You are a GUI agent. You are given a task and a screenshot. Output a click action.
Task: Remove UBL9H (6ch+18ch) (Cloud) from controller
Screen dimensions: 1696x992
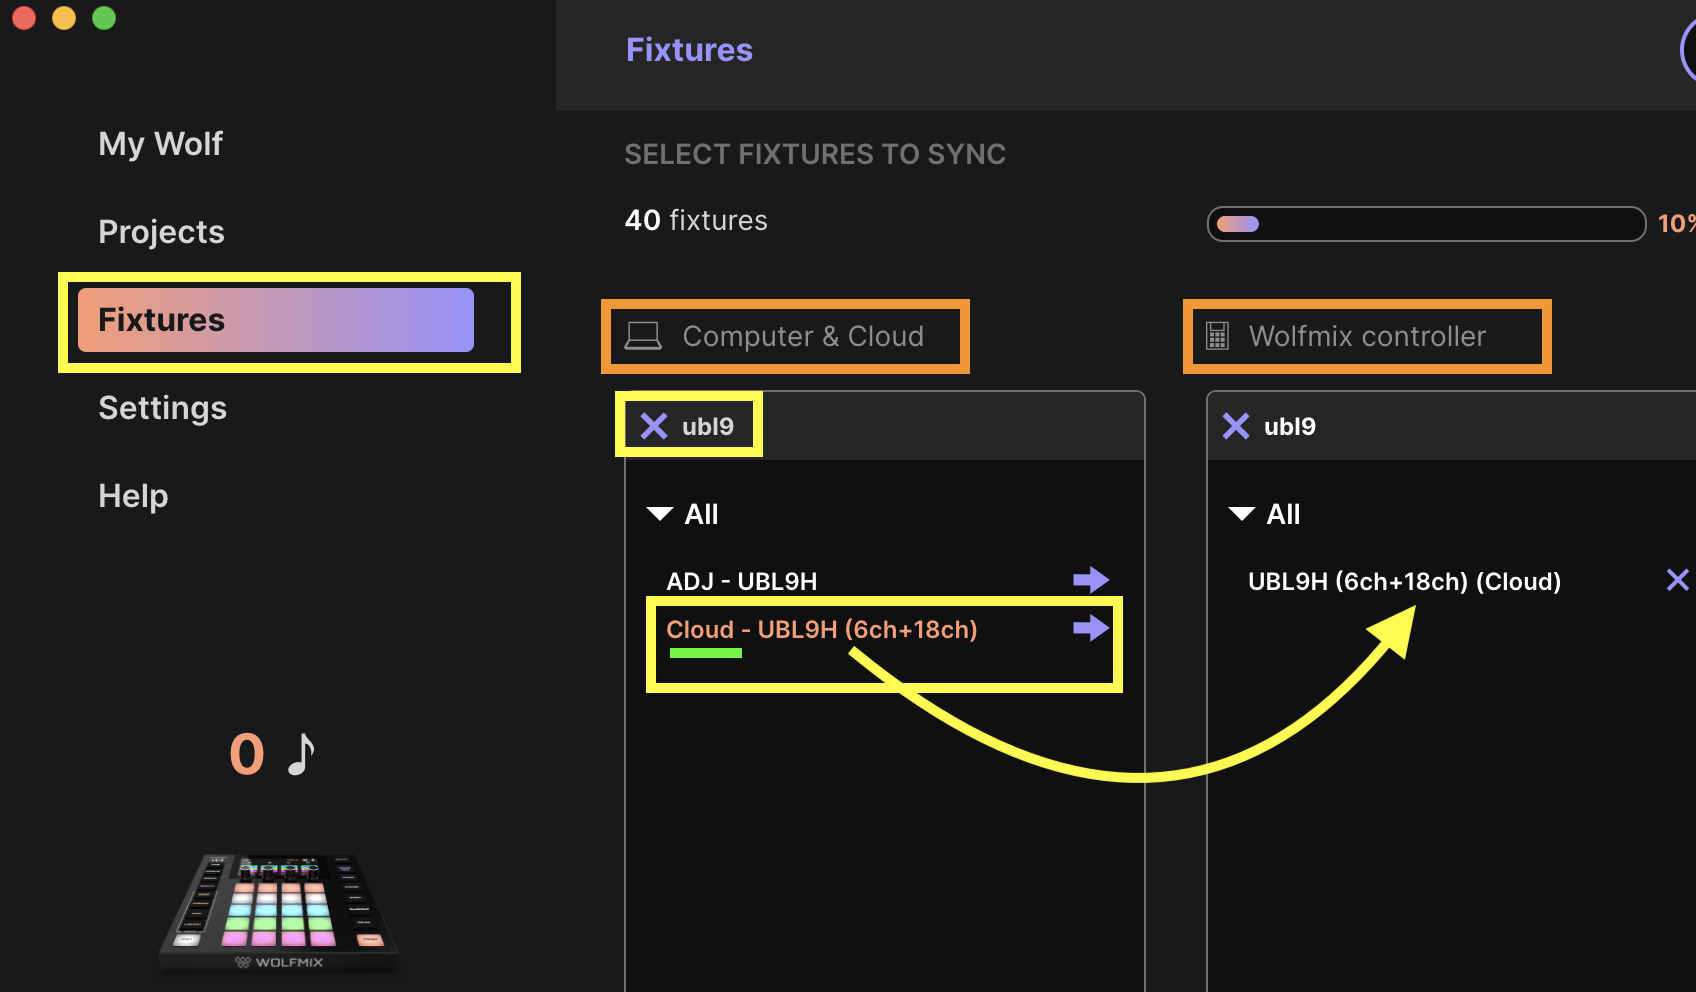pyautogui.click(x=1678, y=580)
